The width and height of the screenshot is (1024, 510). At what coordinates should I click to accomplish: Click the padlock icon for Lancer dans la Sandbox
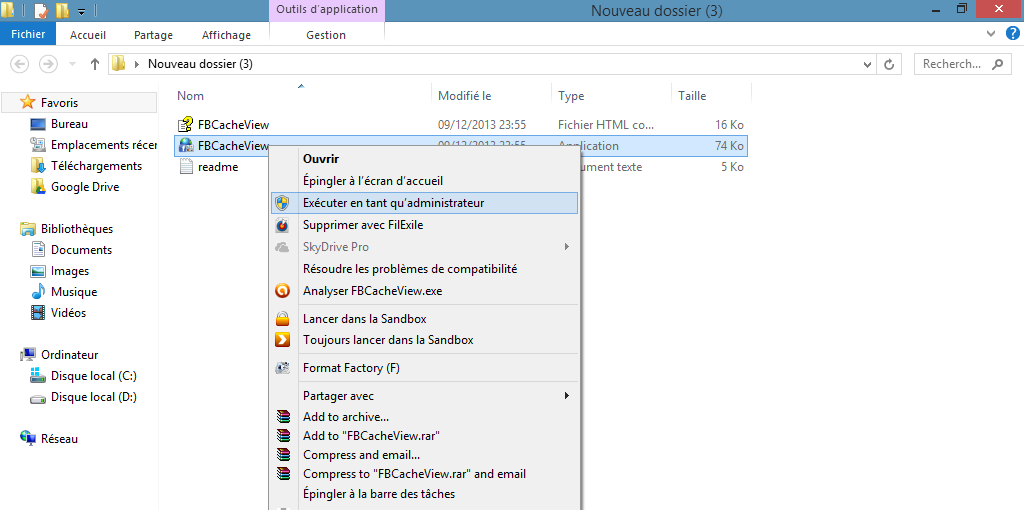point(282,319)
